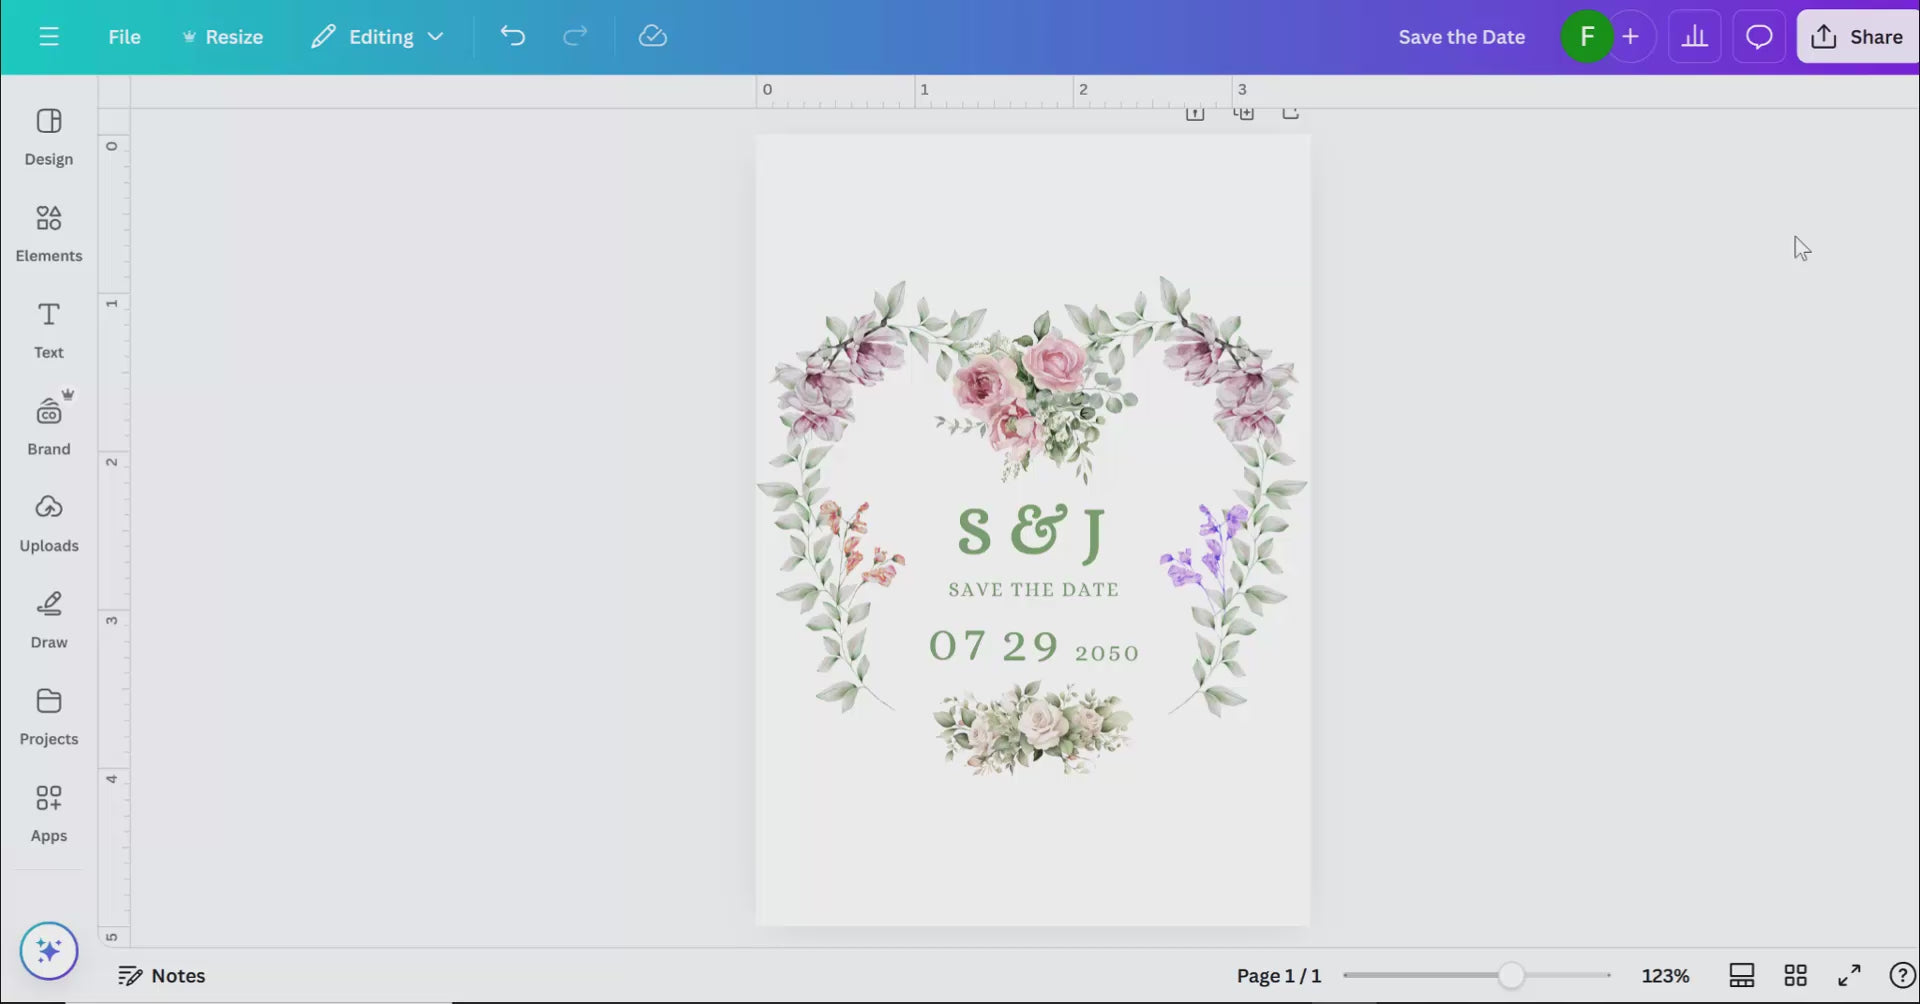The image size is (1920, 1004).
Task: Open the analytics chart icon
Action: tap(1694, 37)
